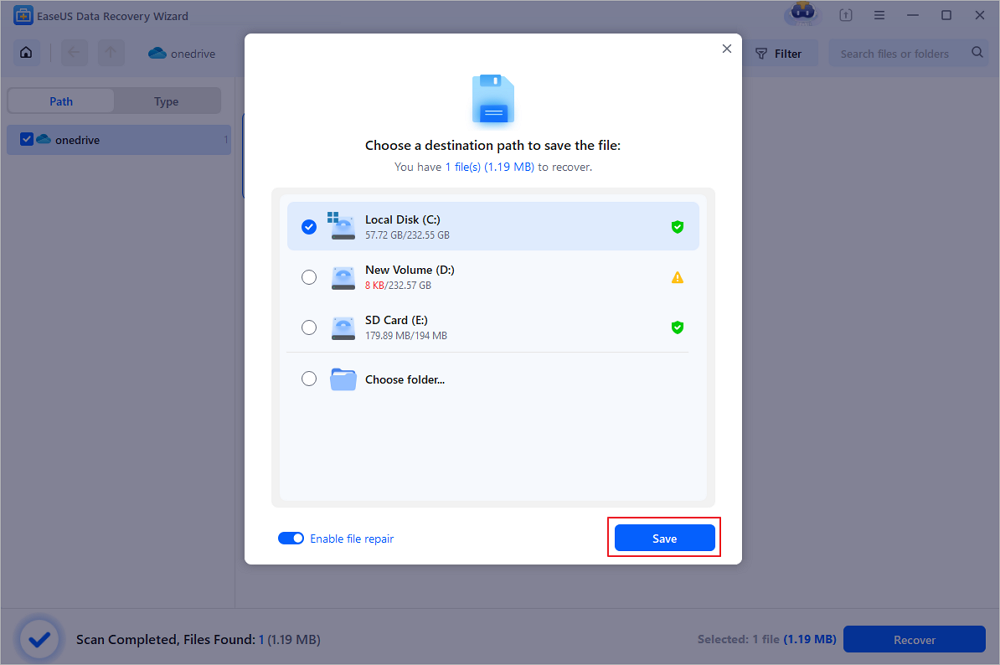The height and width of the screenshot is (665, 1000).
Task: Click the back arrow navigation icon
Action: click(74, 52)
